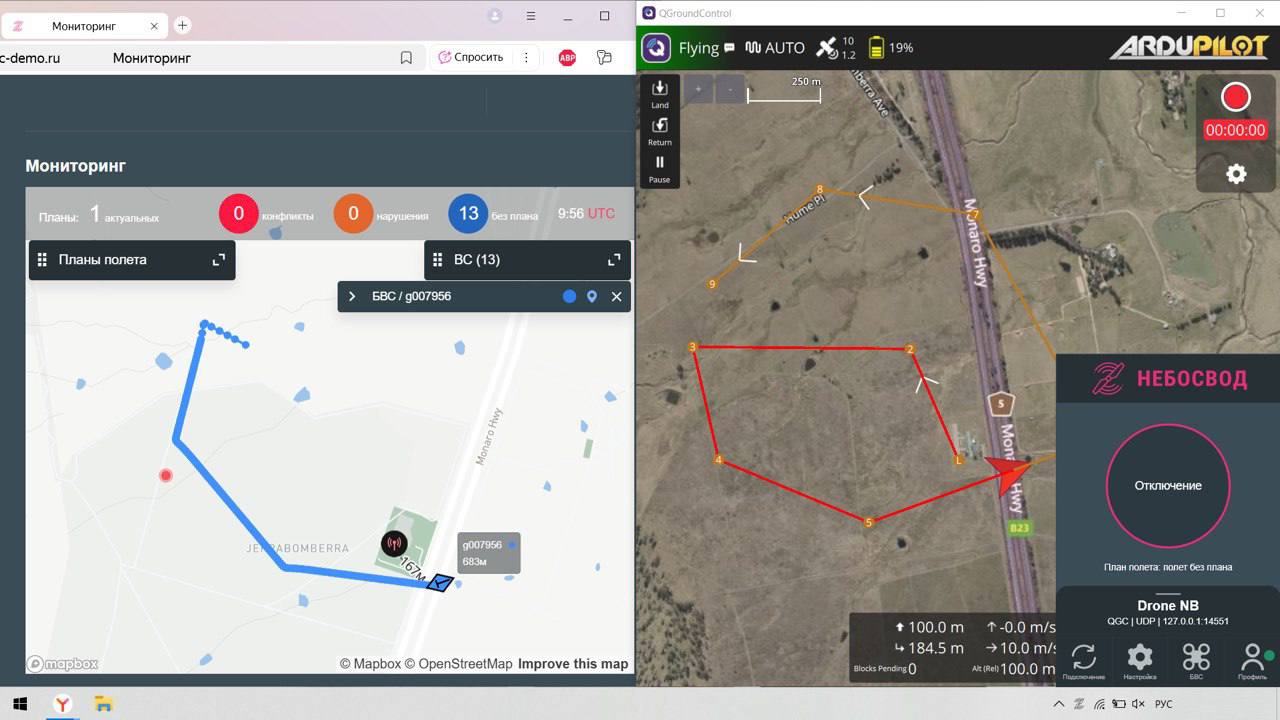This screenshot has height=720, width=1280.
Task: Select waypoint 3 on the mission map
Action: pos(692,347)
